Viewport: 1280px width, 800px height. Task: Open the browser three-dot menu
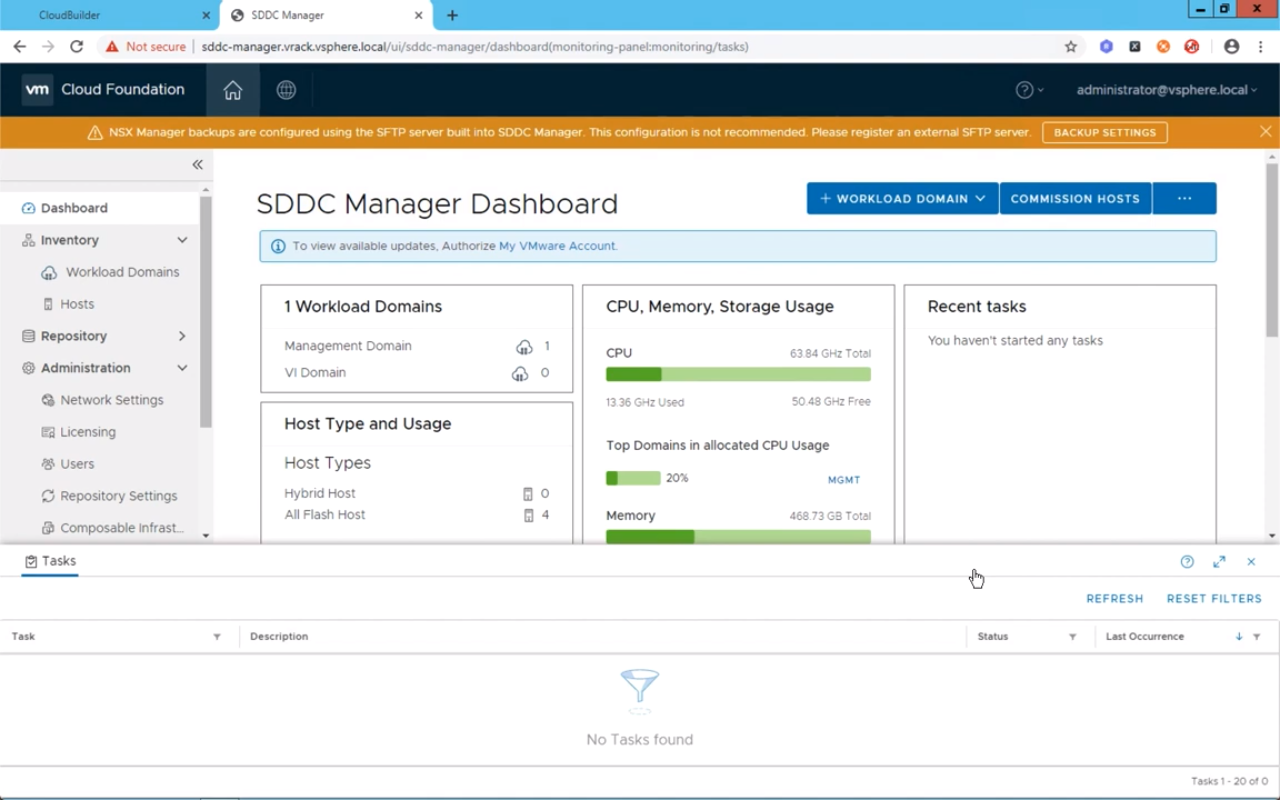click(x=1261, y=46)
